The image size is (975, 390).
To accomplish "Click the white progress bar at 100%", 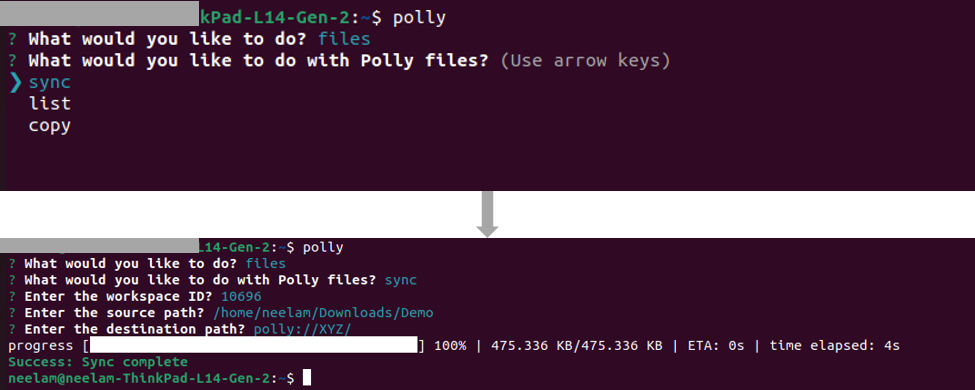I will coord(254,345).
